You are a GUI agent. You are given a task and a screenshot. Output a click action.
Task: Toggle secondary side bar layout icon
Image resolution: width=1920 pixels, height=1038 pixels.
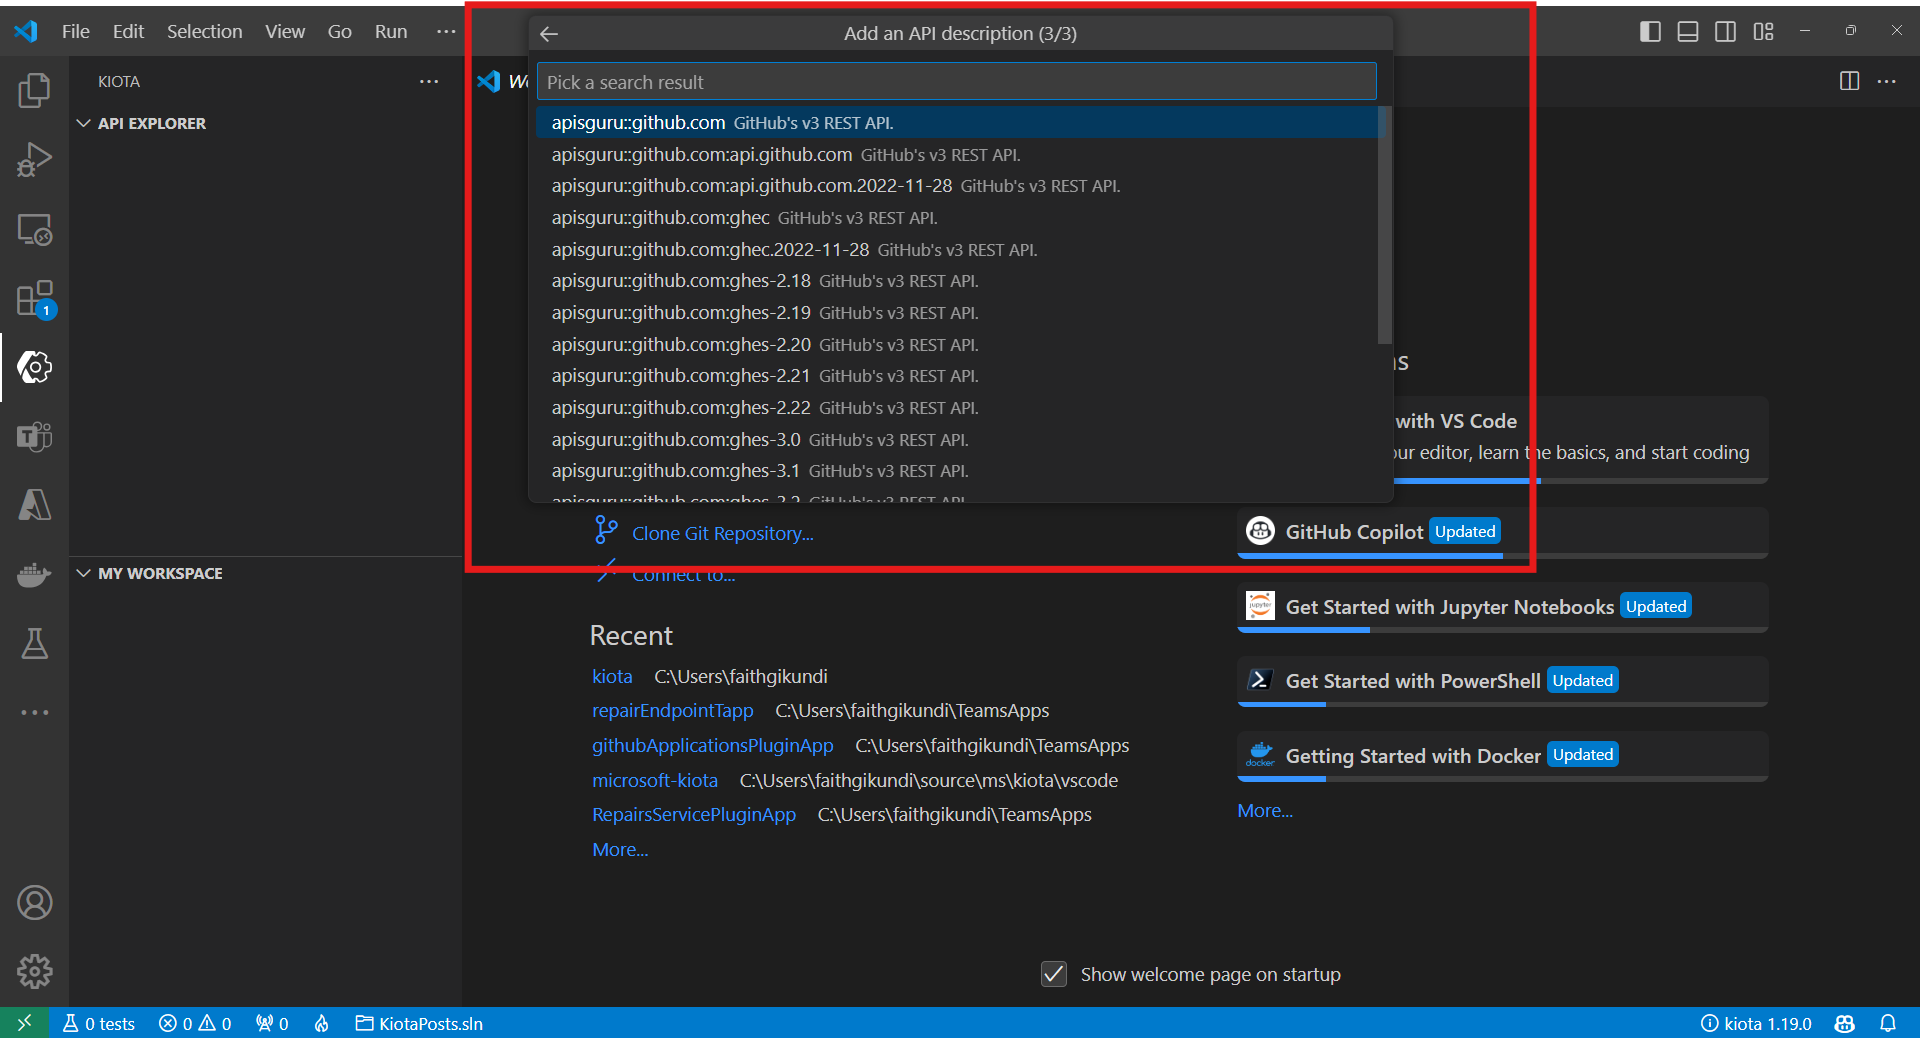coord(1725,32)
